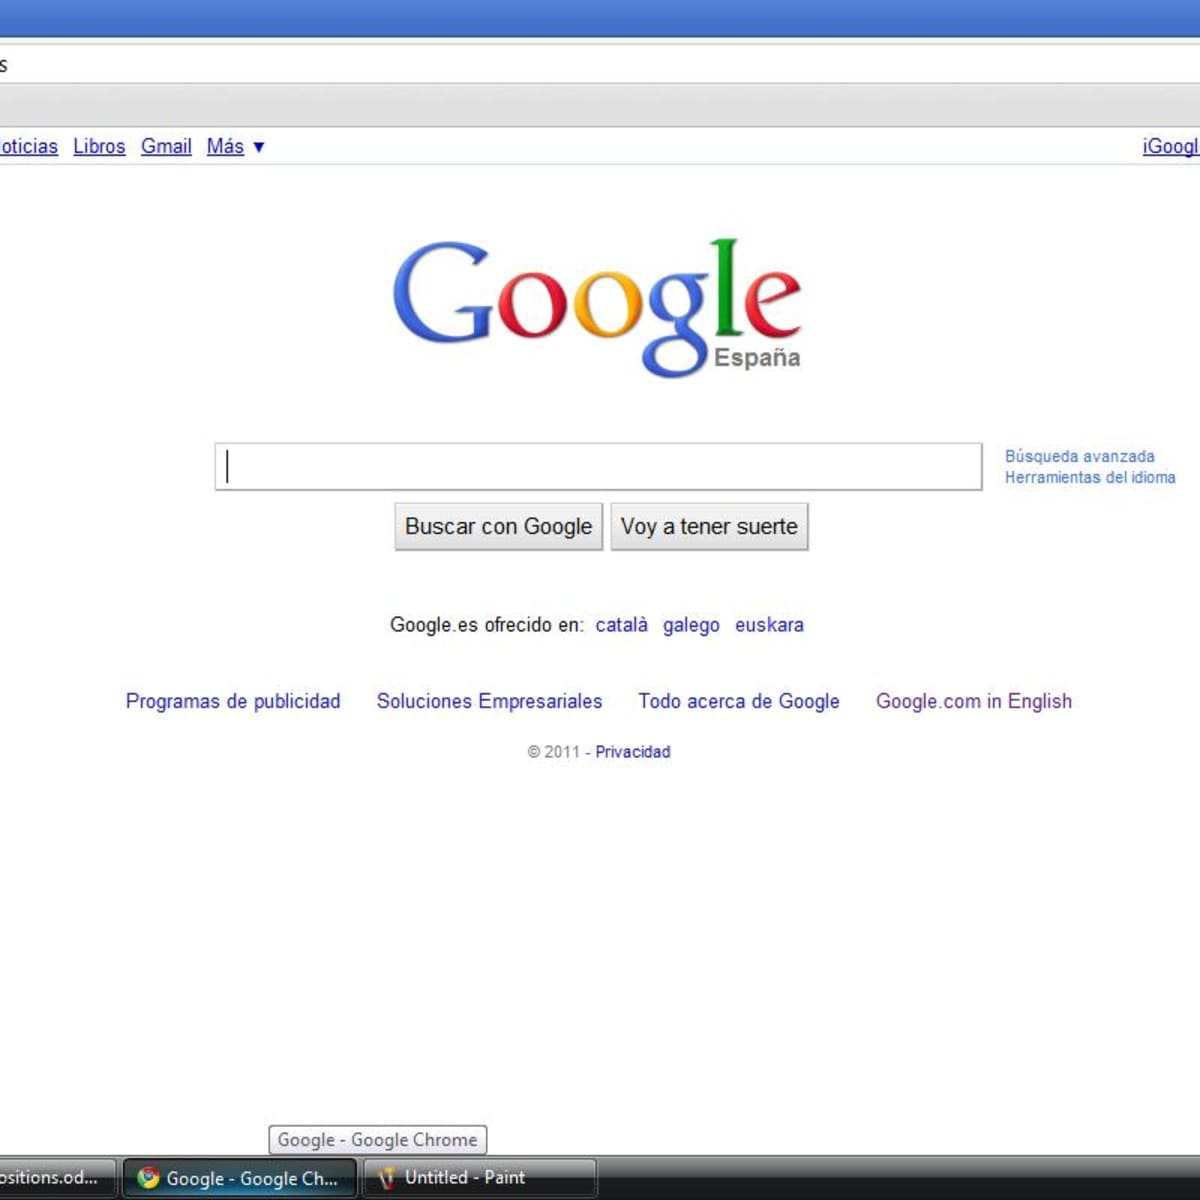Open Herramientas del idioma link
This screenshot has height=1200, width=1200.
point(1089,478)
